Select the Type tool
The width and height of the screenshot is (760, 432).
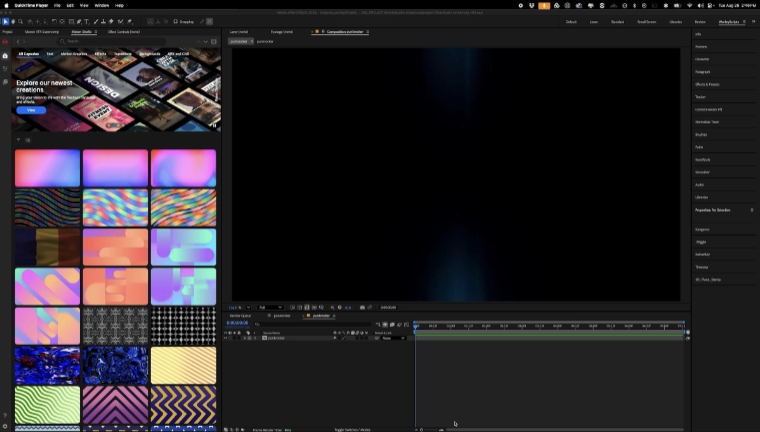tap(87, 21)
